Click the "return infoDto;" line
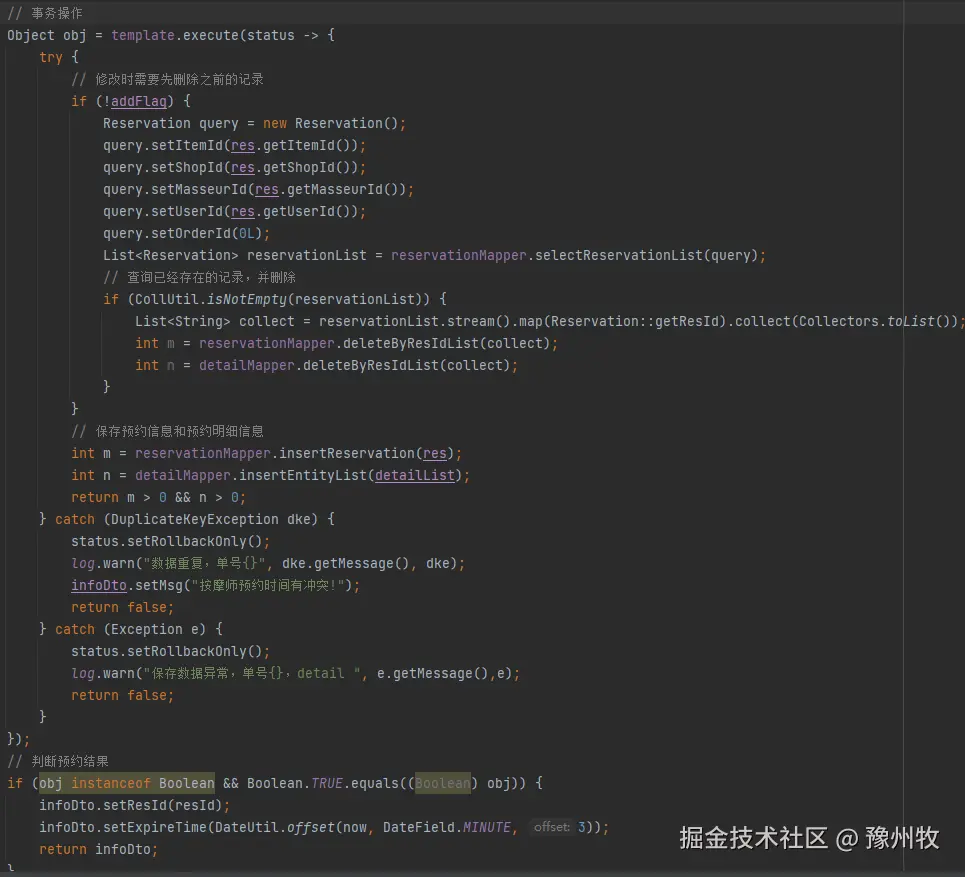Image resolution: width=965 pixels, height=877 pixels. coord(98,850)
